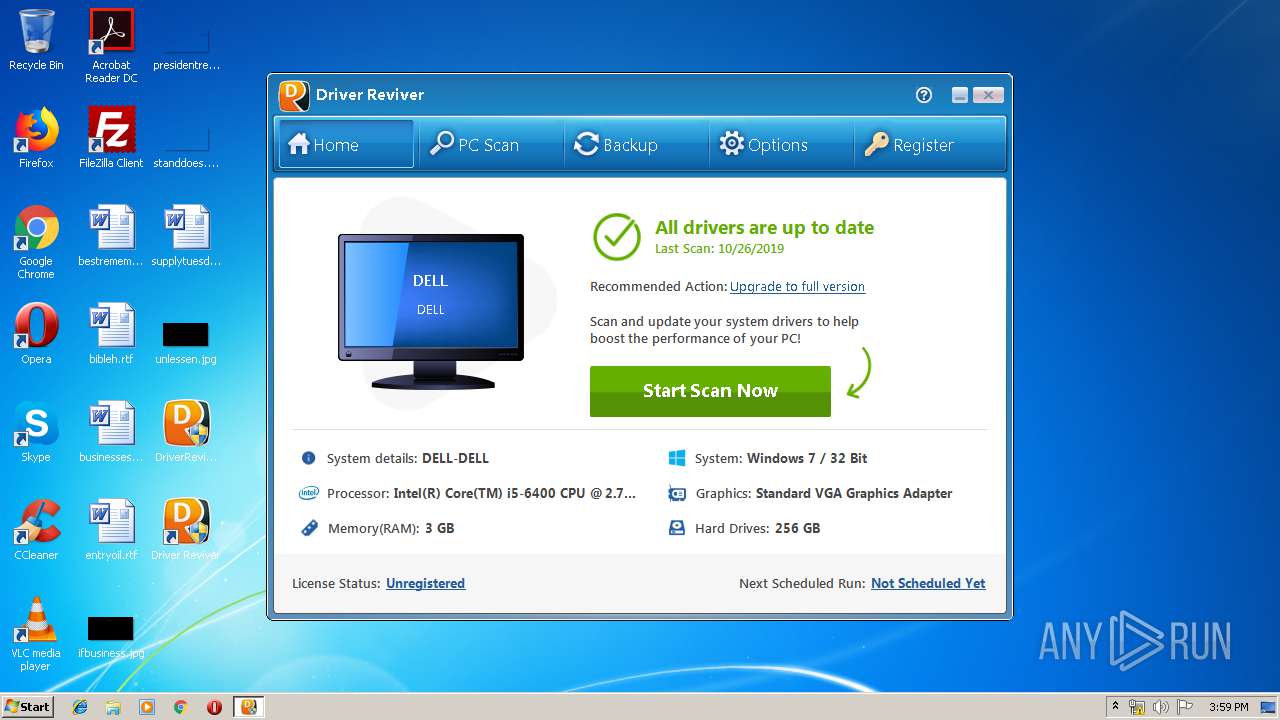Launch Chrome from the taskbar
1280x720 pixels.
(181, 707)
